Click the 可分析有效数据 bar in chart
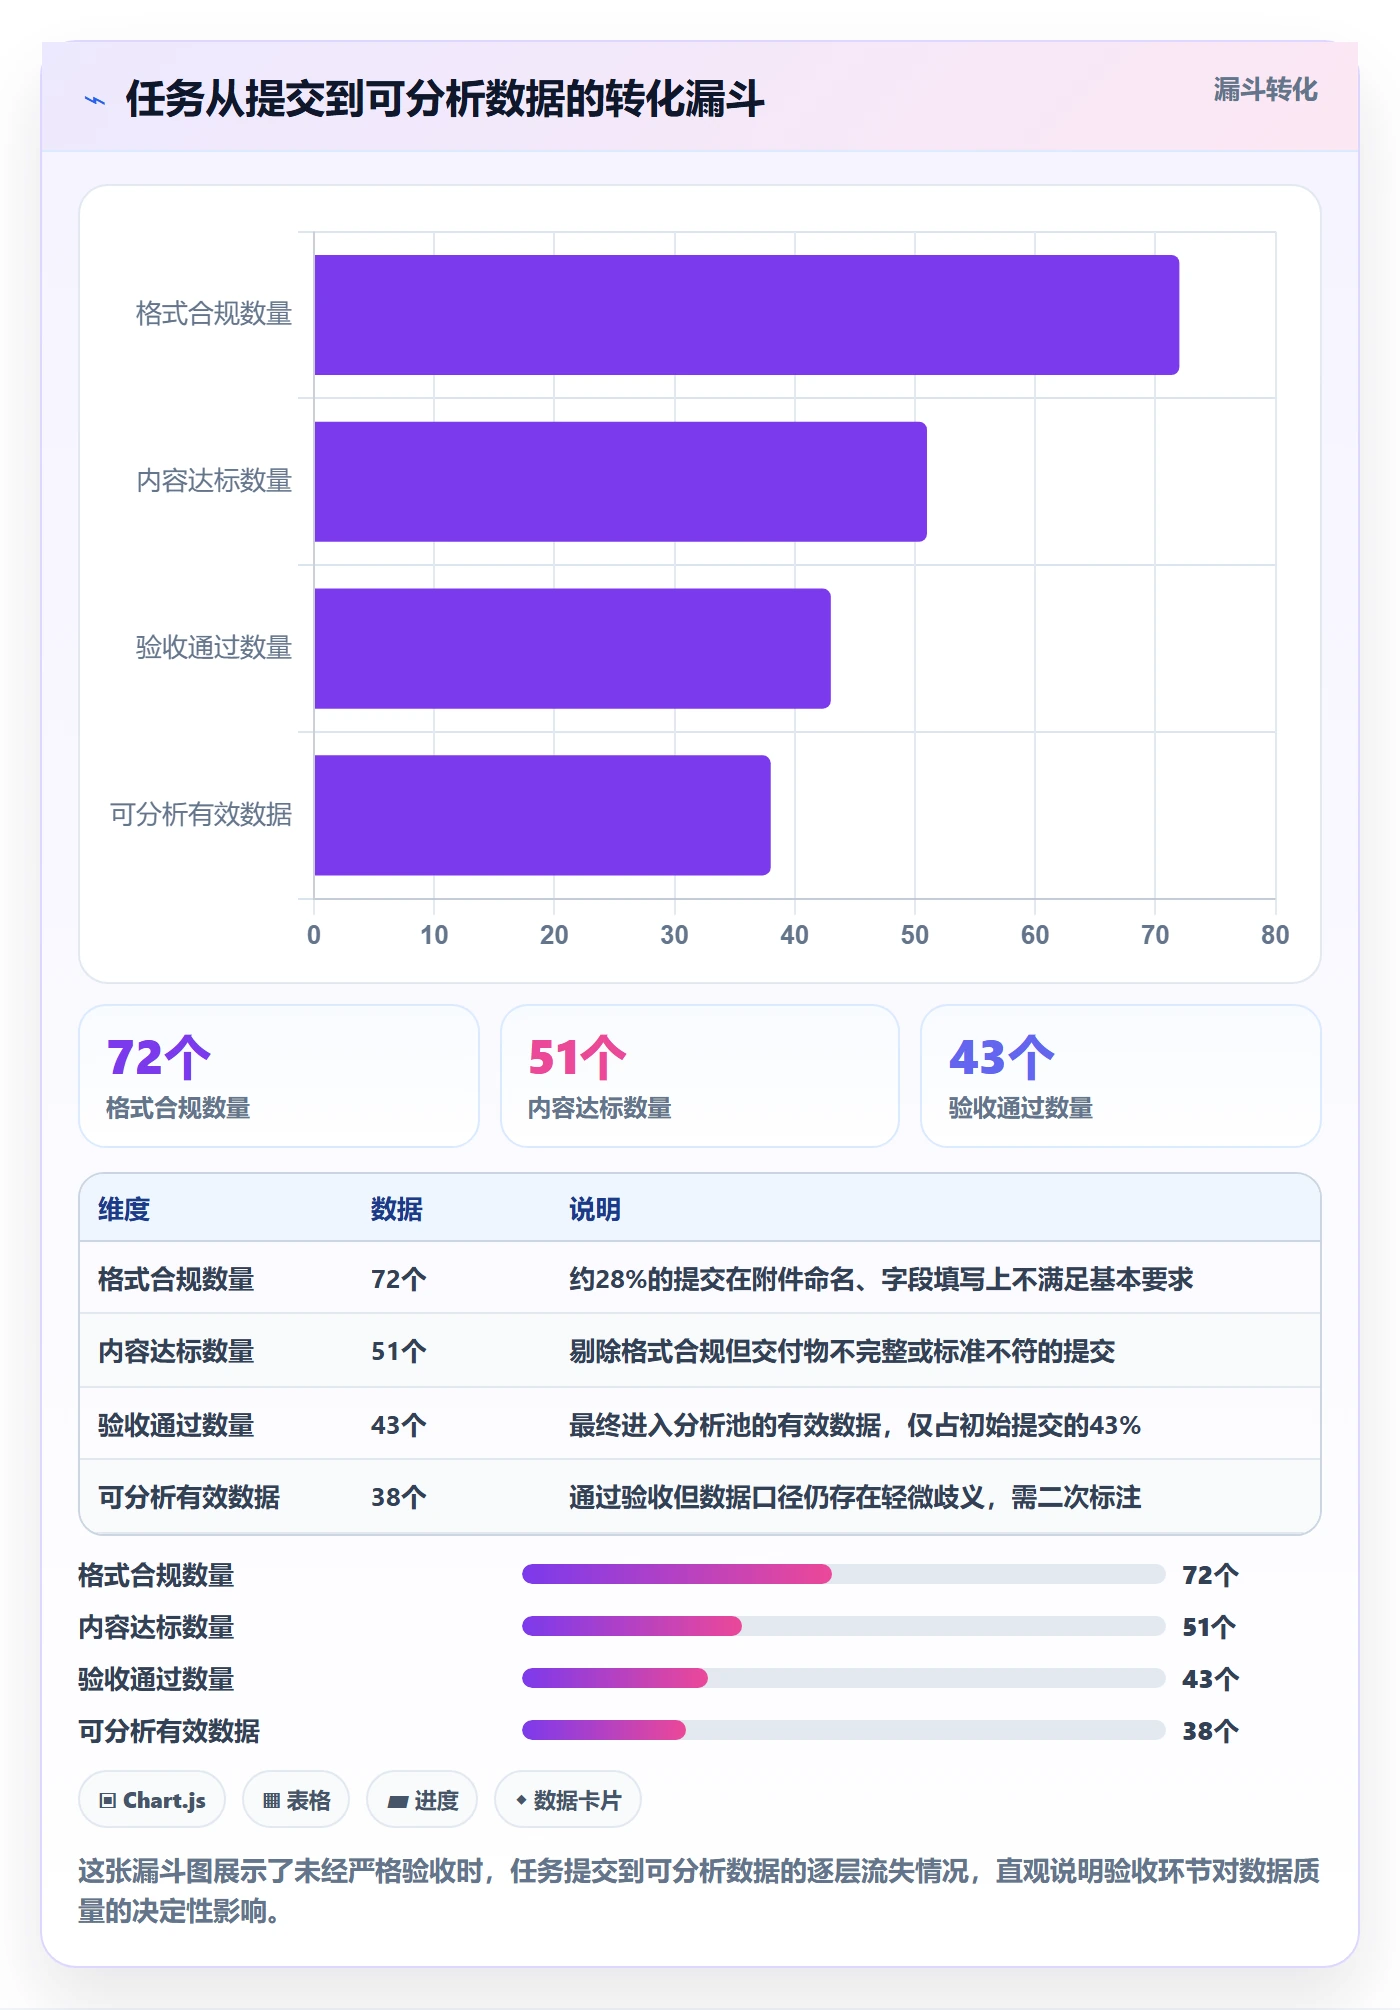 pos(542,815)
